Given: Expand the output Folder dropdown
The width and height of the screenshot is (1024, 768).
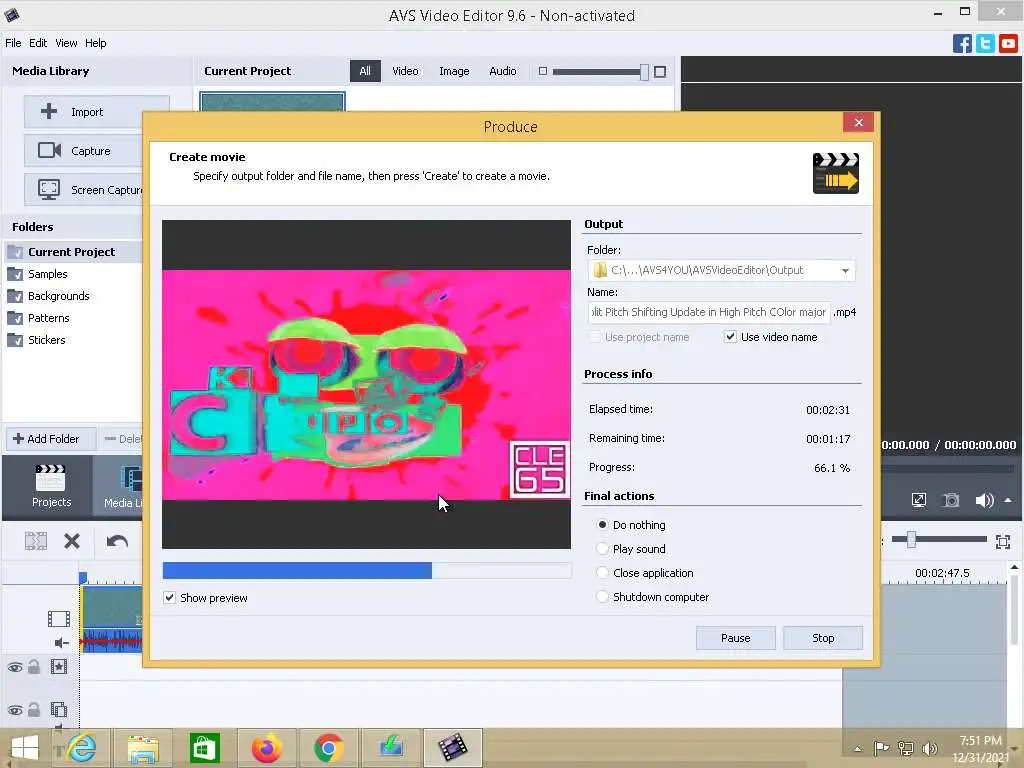Looking at the screenshot, I should tap(845, 270).
